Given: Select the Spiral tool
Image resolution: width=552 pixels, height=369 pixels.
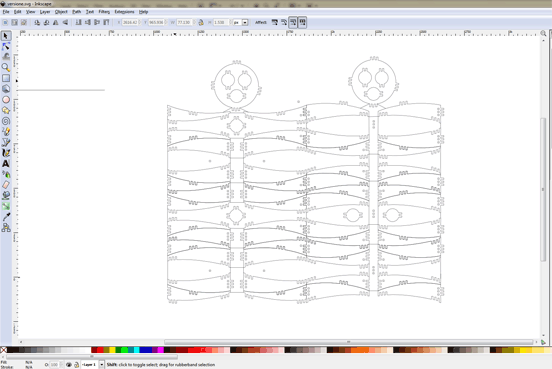Looking at the screenshot, I should [6, 121].
